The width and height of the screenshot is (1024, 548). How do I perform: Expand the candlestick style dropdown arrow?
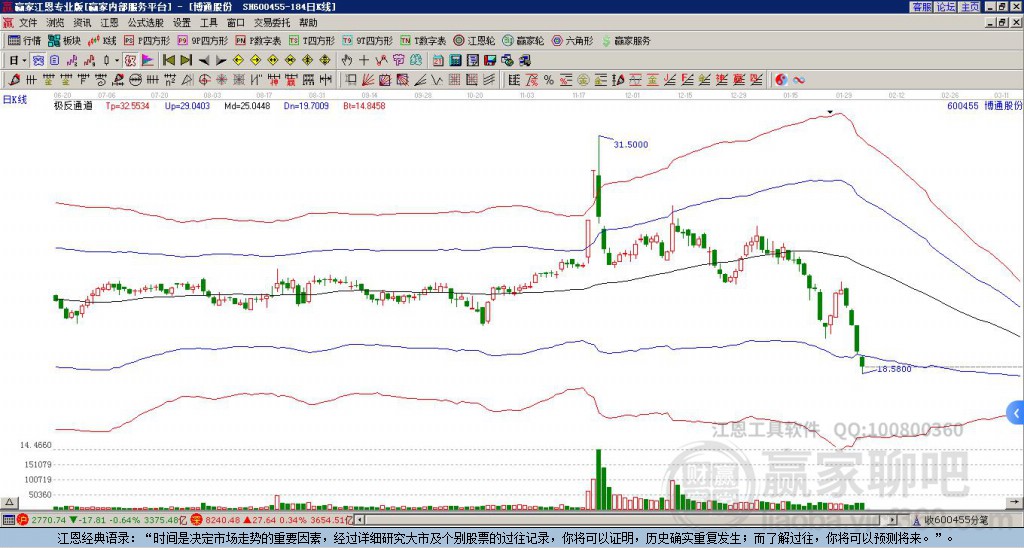pos(117,61)
